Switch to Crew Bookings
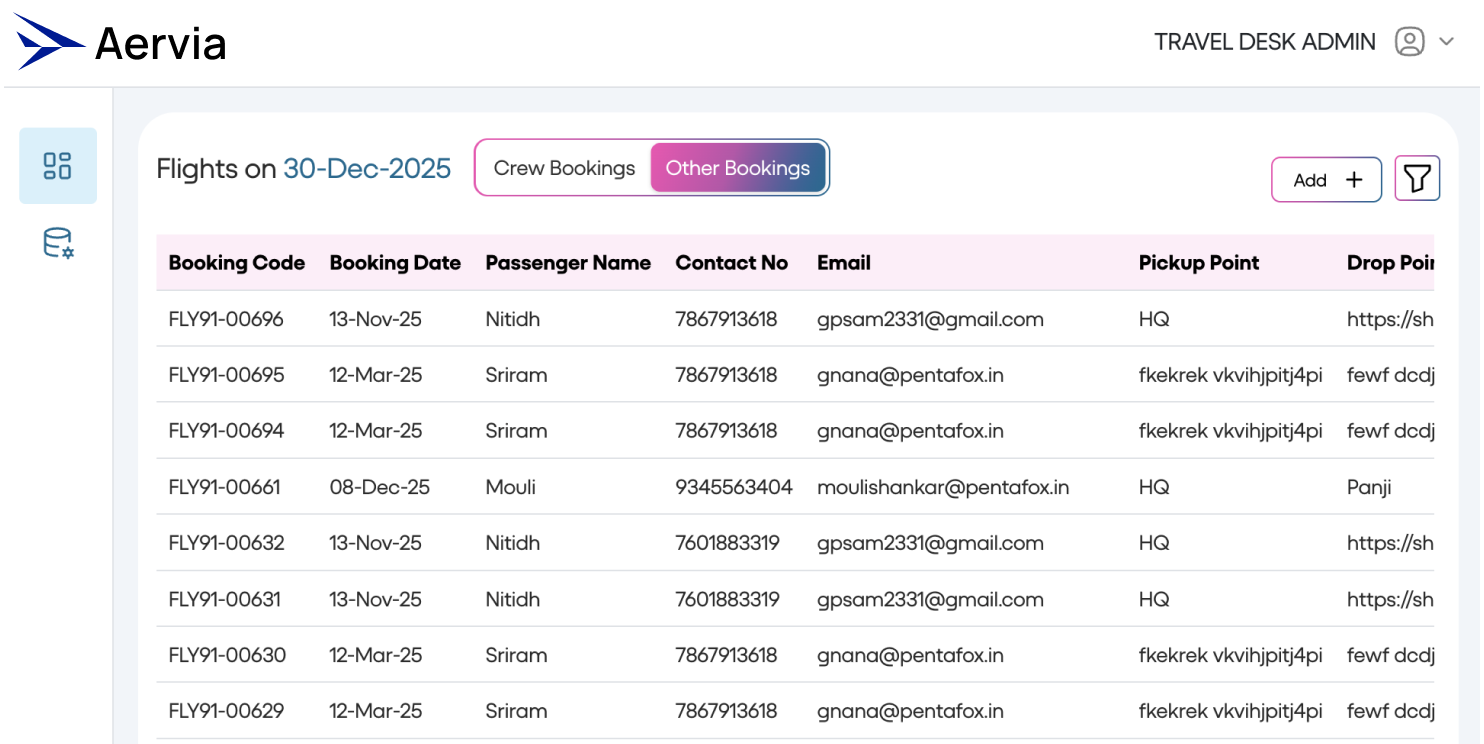This screenshot has width=1484, height=744. 564,167
